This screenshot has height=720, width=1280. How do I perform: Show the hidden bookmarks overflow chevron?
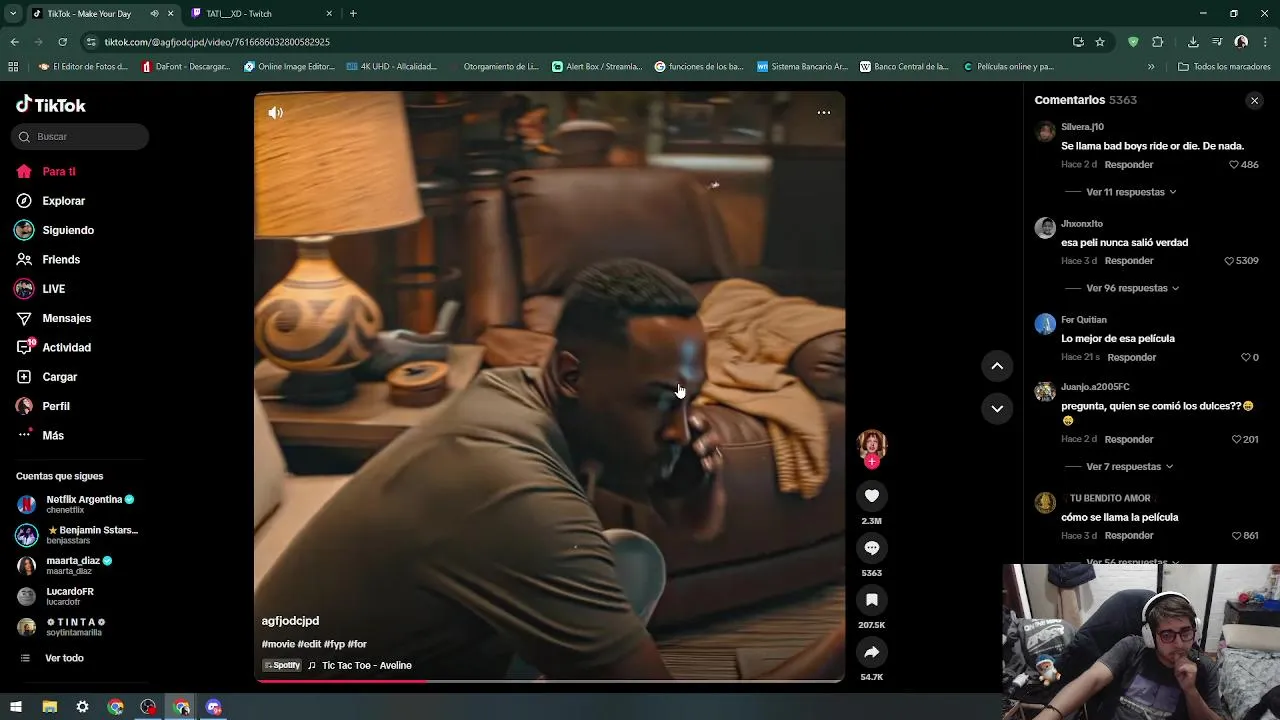(1151, 67)
